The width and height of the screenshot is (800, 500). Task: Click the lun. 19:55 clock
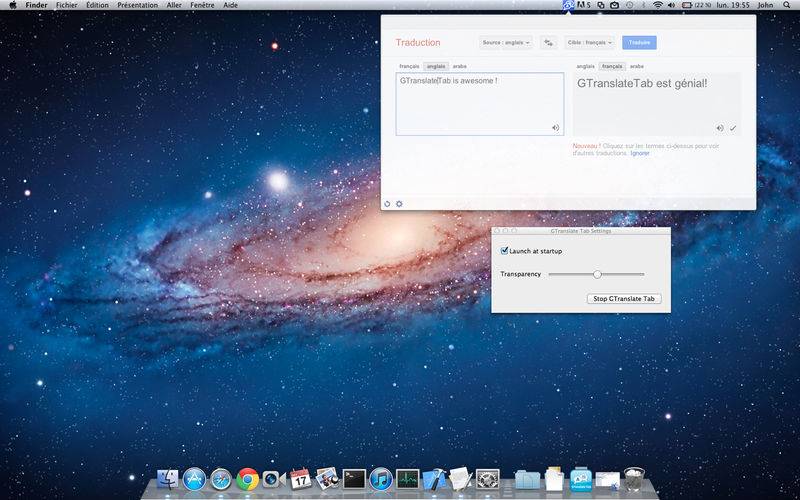point(733,5)
